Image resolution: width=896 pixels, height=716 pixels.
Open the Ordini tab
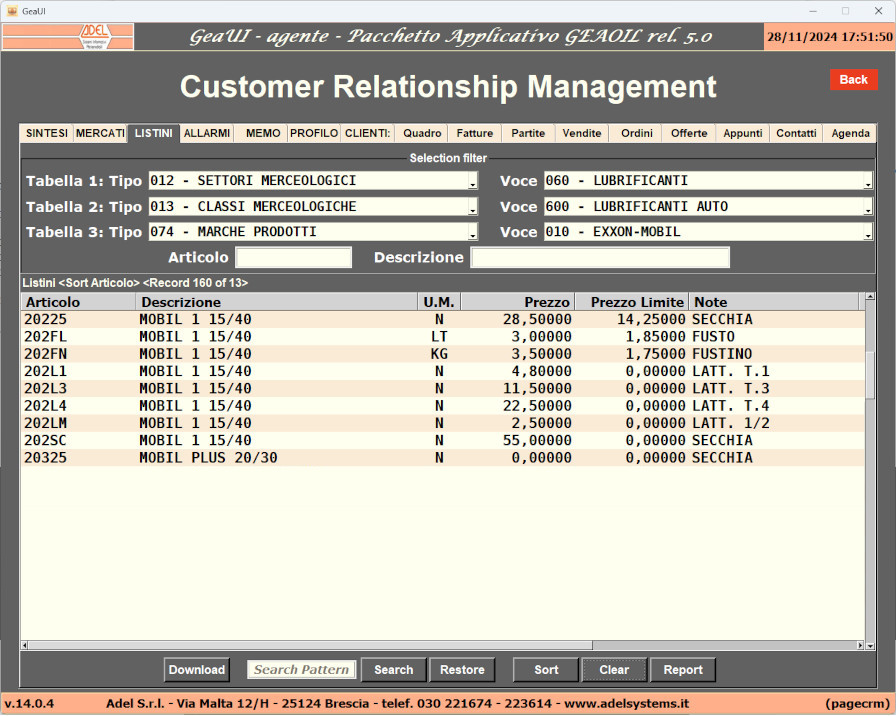637,133
